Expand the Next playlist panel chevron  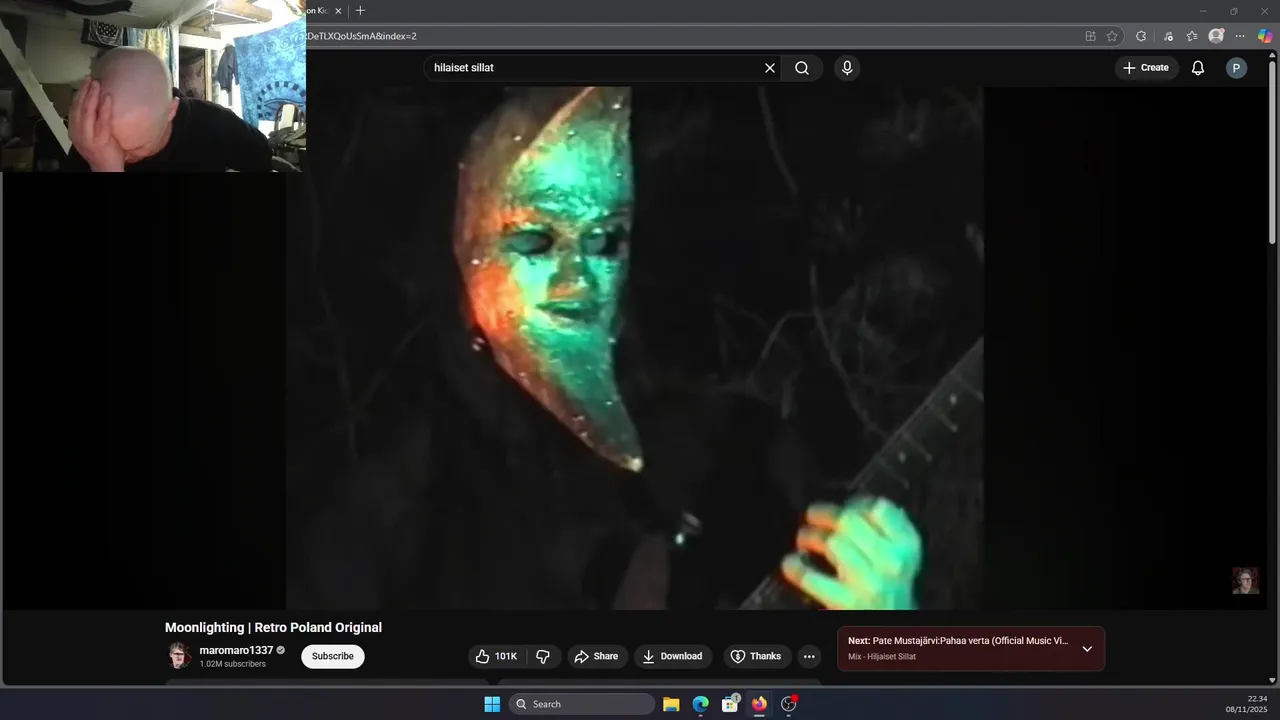(1087, 648)
